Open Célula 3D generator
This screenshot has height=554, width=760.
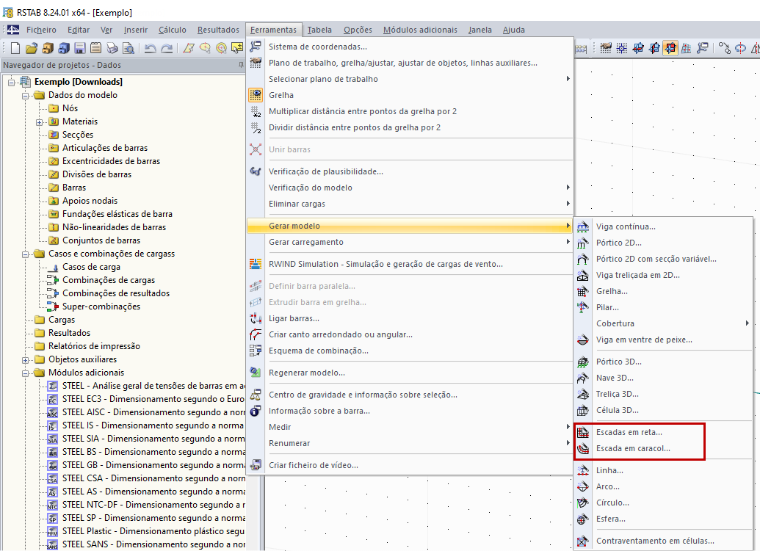(663, 410)
